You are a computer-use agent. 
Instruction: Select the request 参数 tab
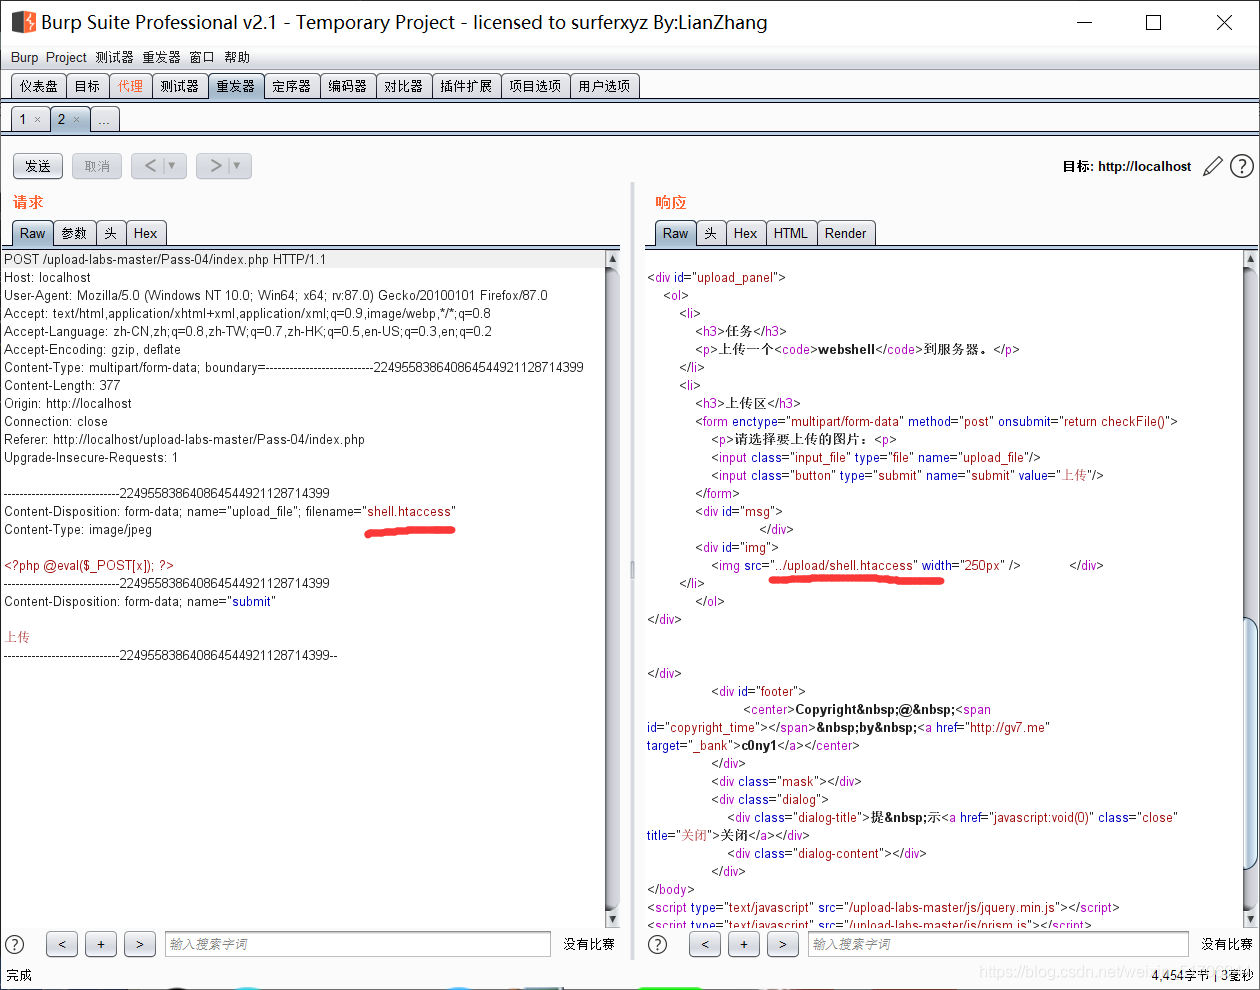click(x=74, y=233)
